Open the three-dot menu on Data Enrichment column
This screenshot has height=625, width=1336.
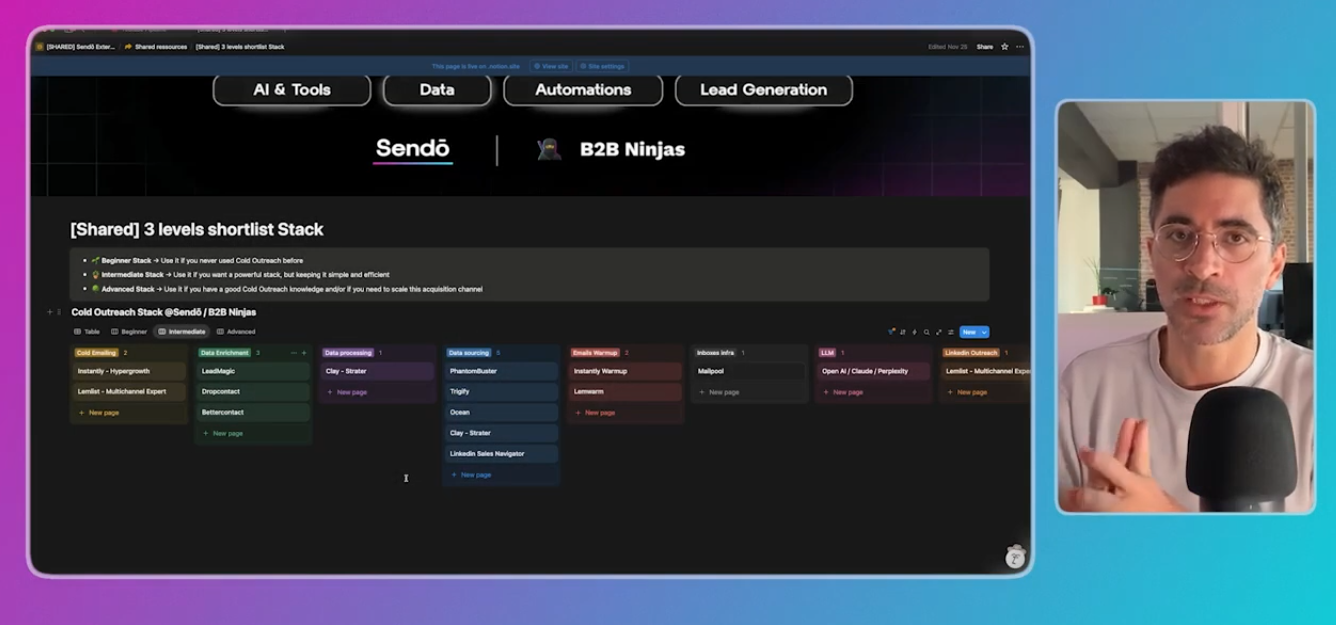tap(294, 353)
